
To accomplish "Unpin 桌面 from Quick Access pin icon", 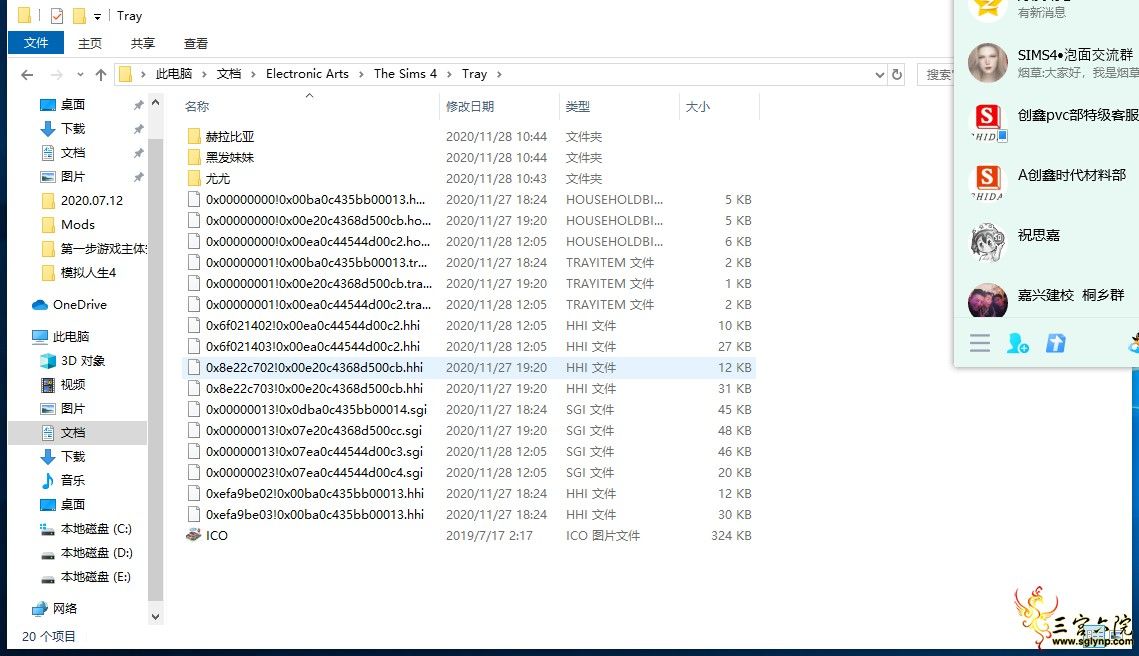I will [x=138, y=105].
